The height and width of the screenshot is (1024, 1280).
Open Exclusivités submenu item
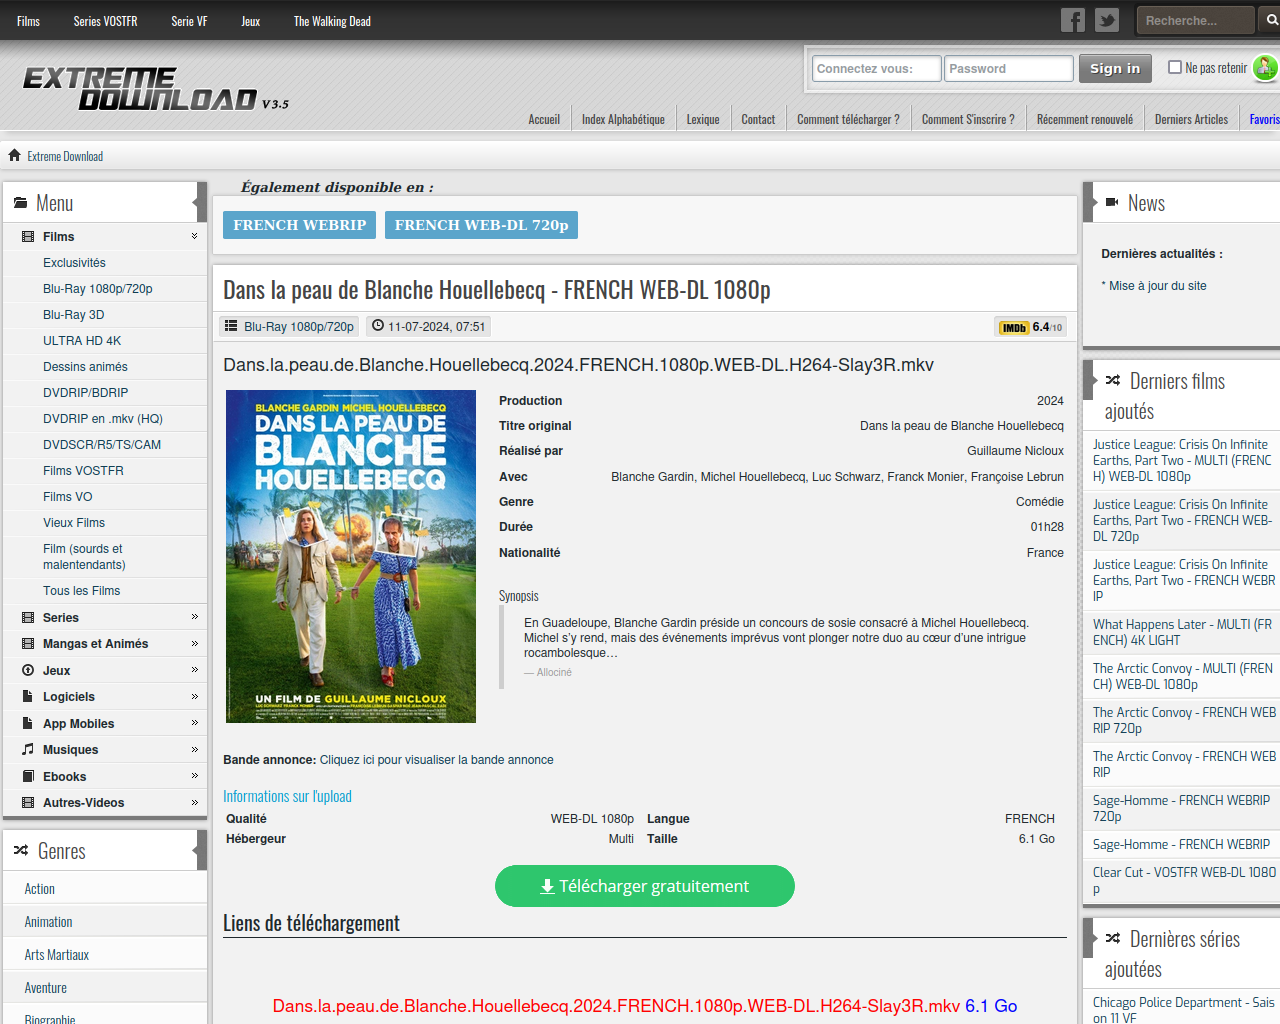click(x=74, y=263)
